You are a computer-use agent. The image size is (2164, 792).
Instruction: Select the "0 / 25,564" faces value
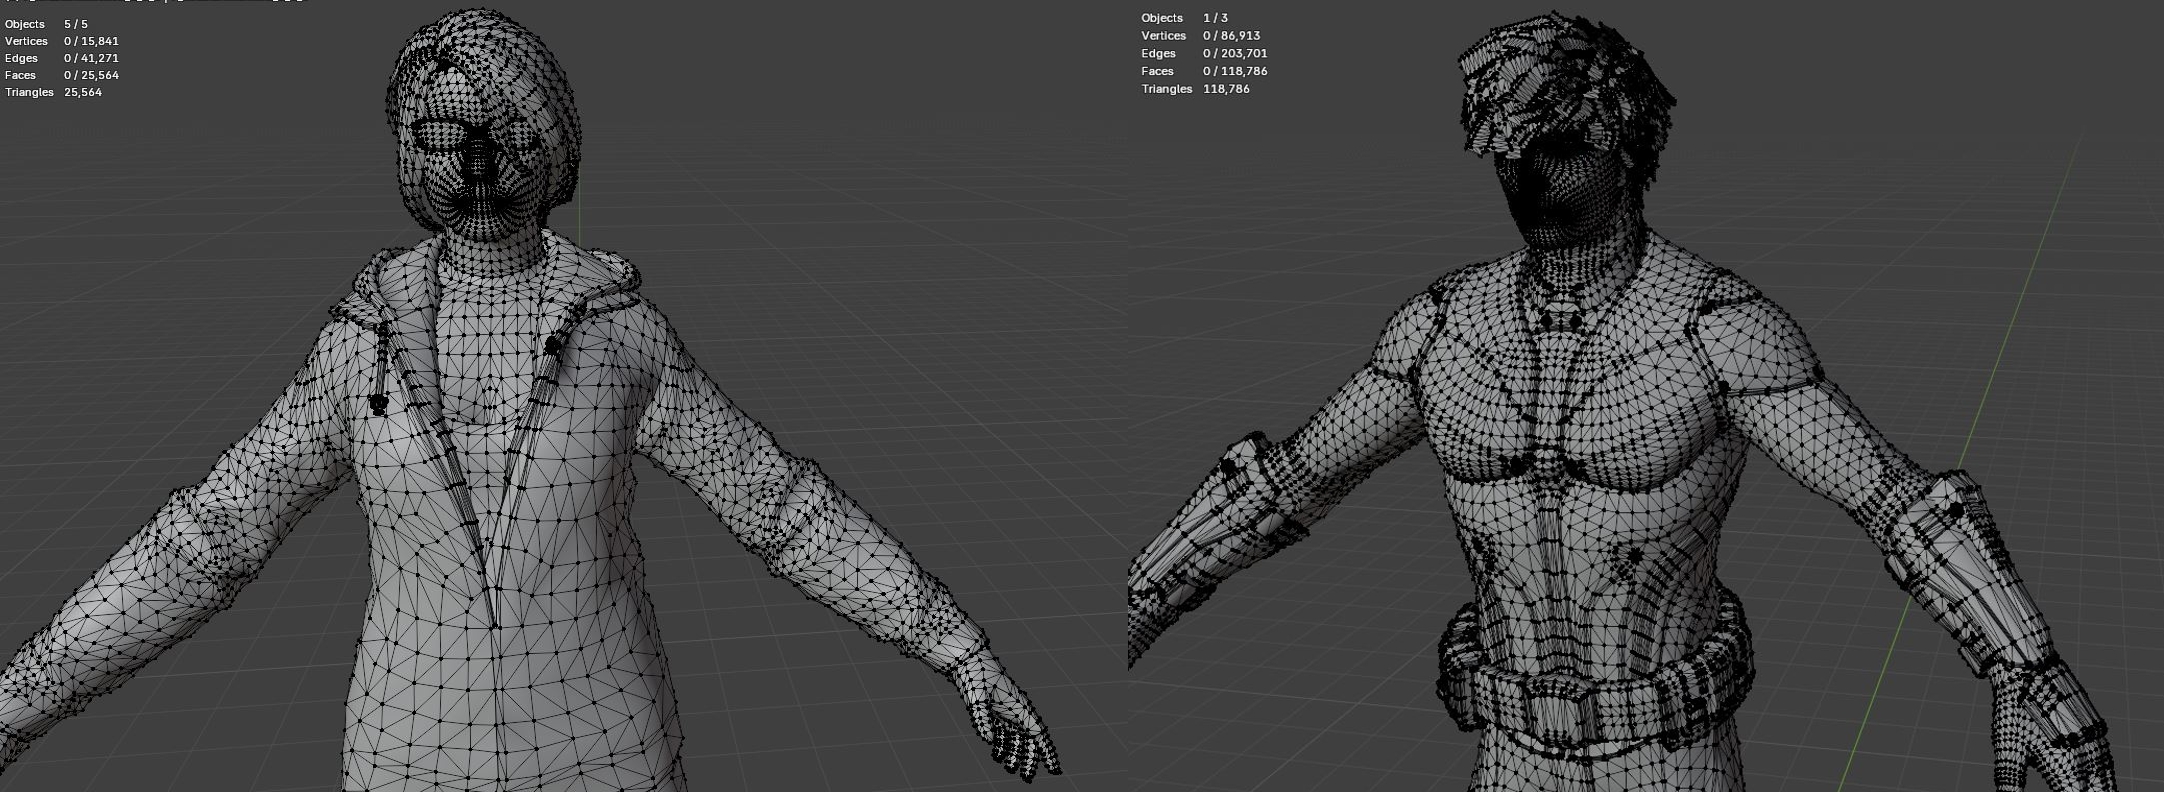tap(91, 75)
